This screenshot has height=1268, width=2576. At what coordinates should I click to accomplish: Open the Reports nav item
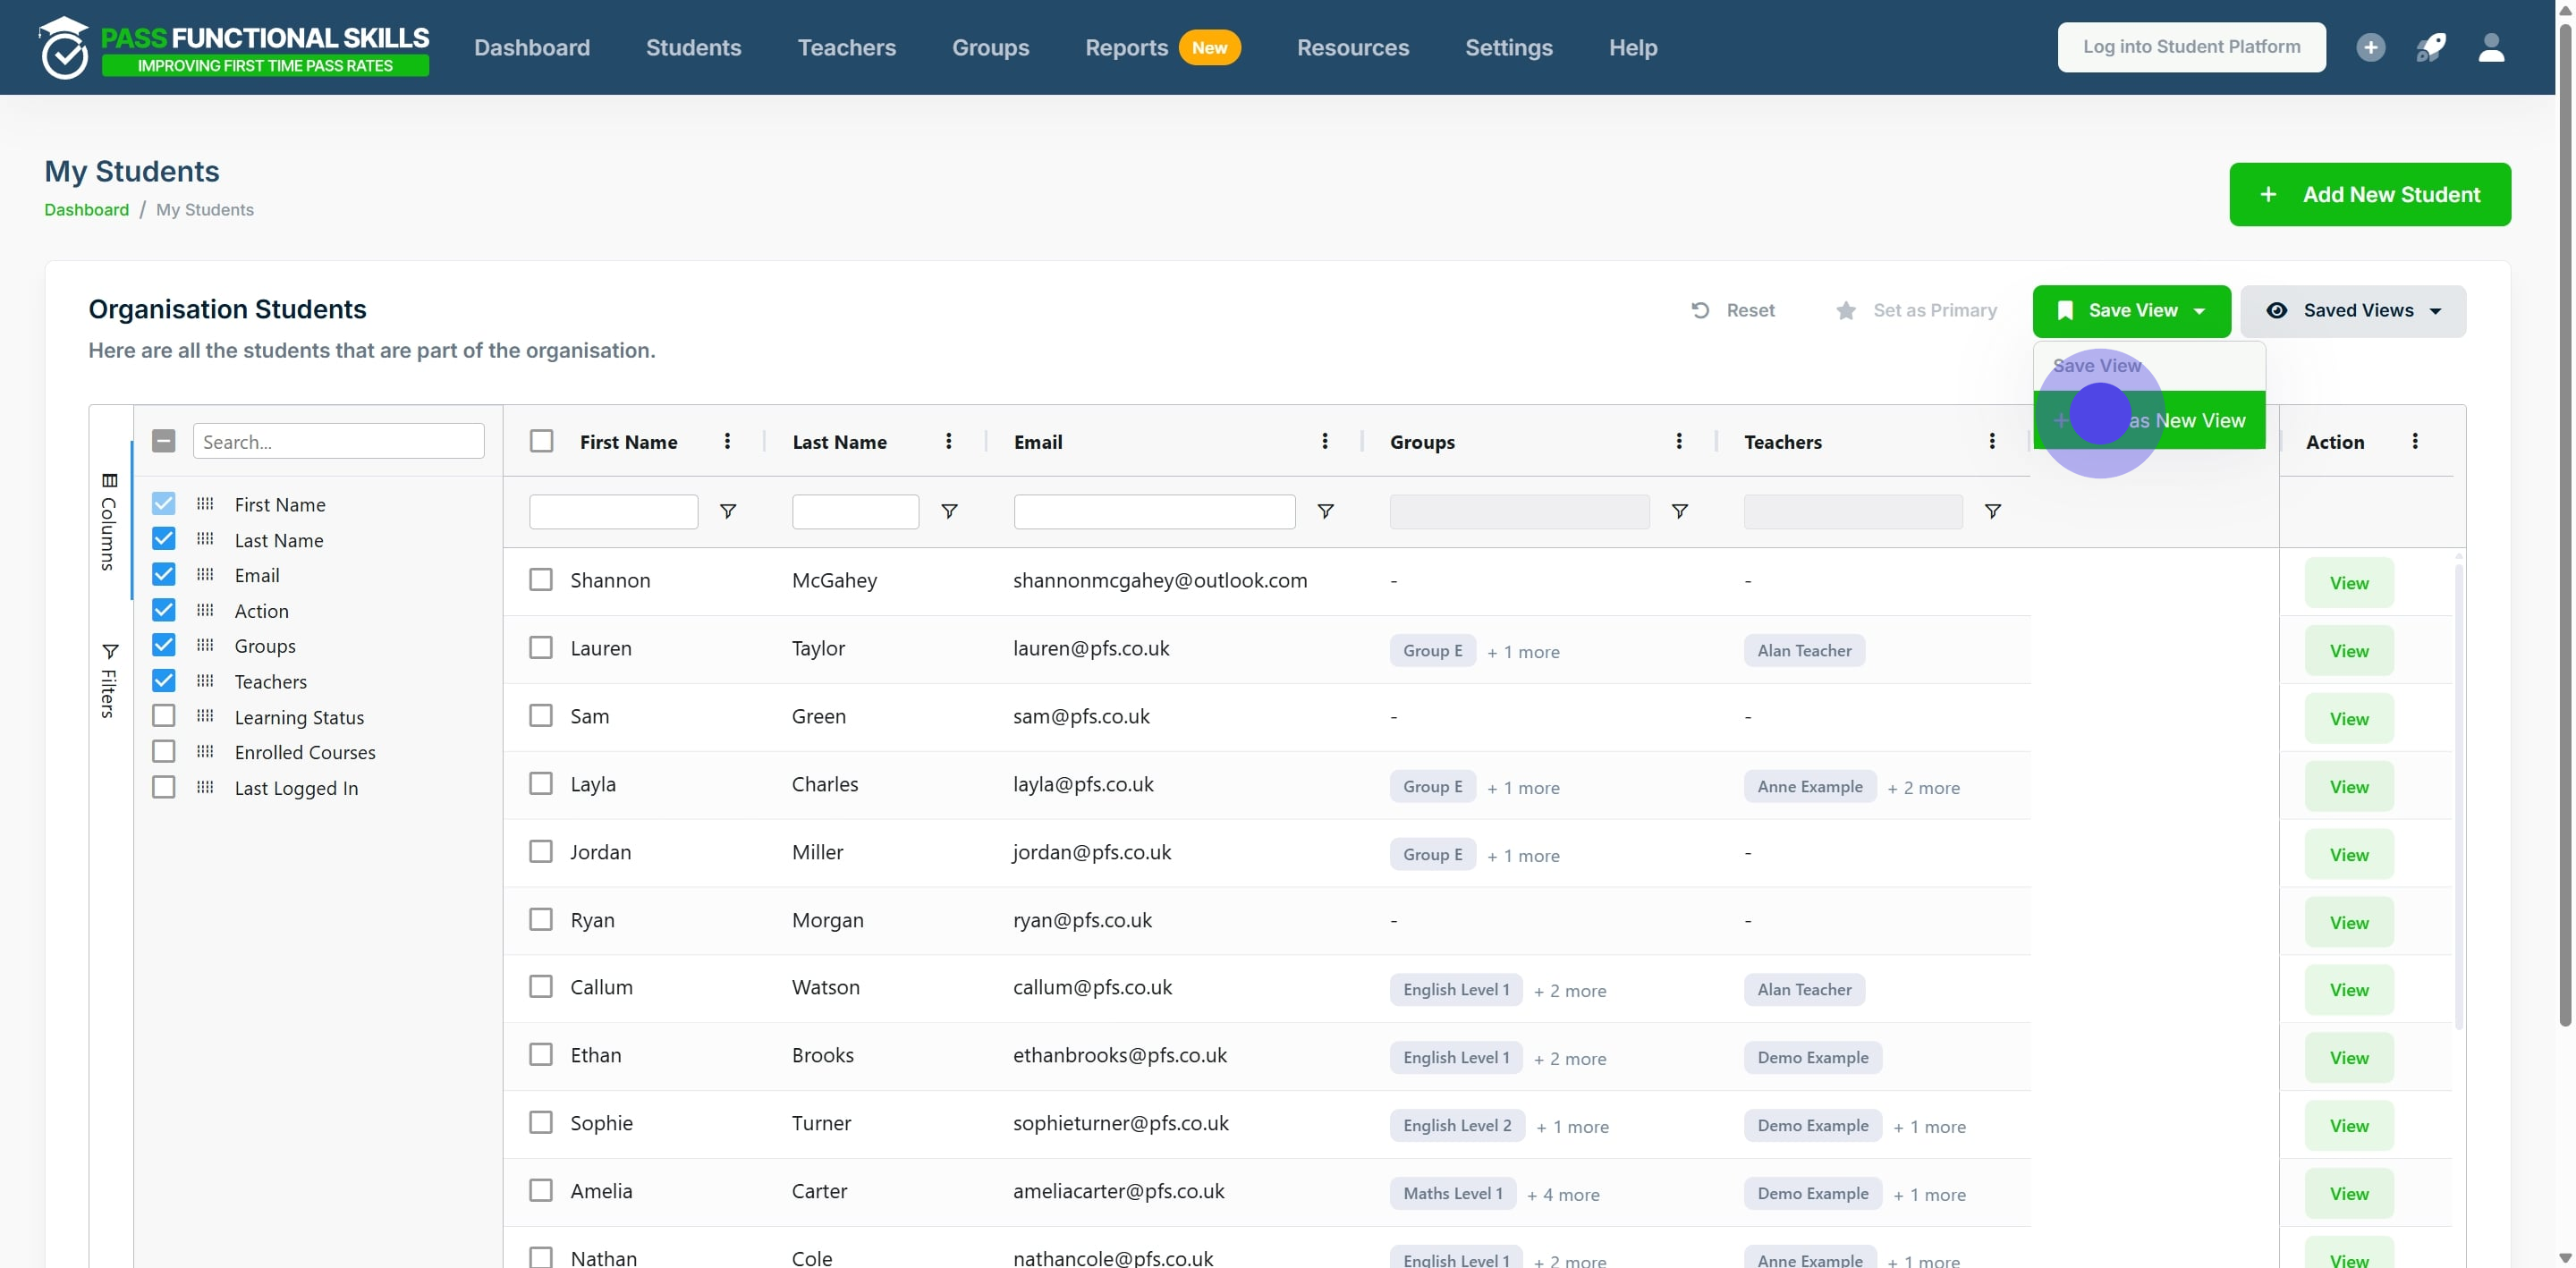click(1126, 47)
